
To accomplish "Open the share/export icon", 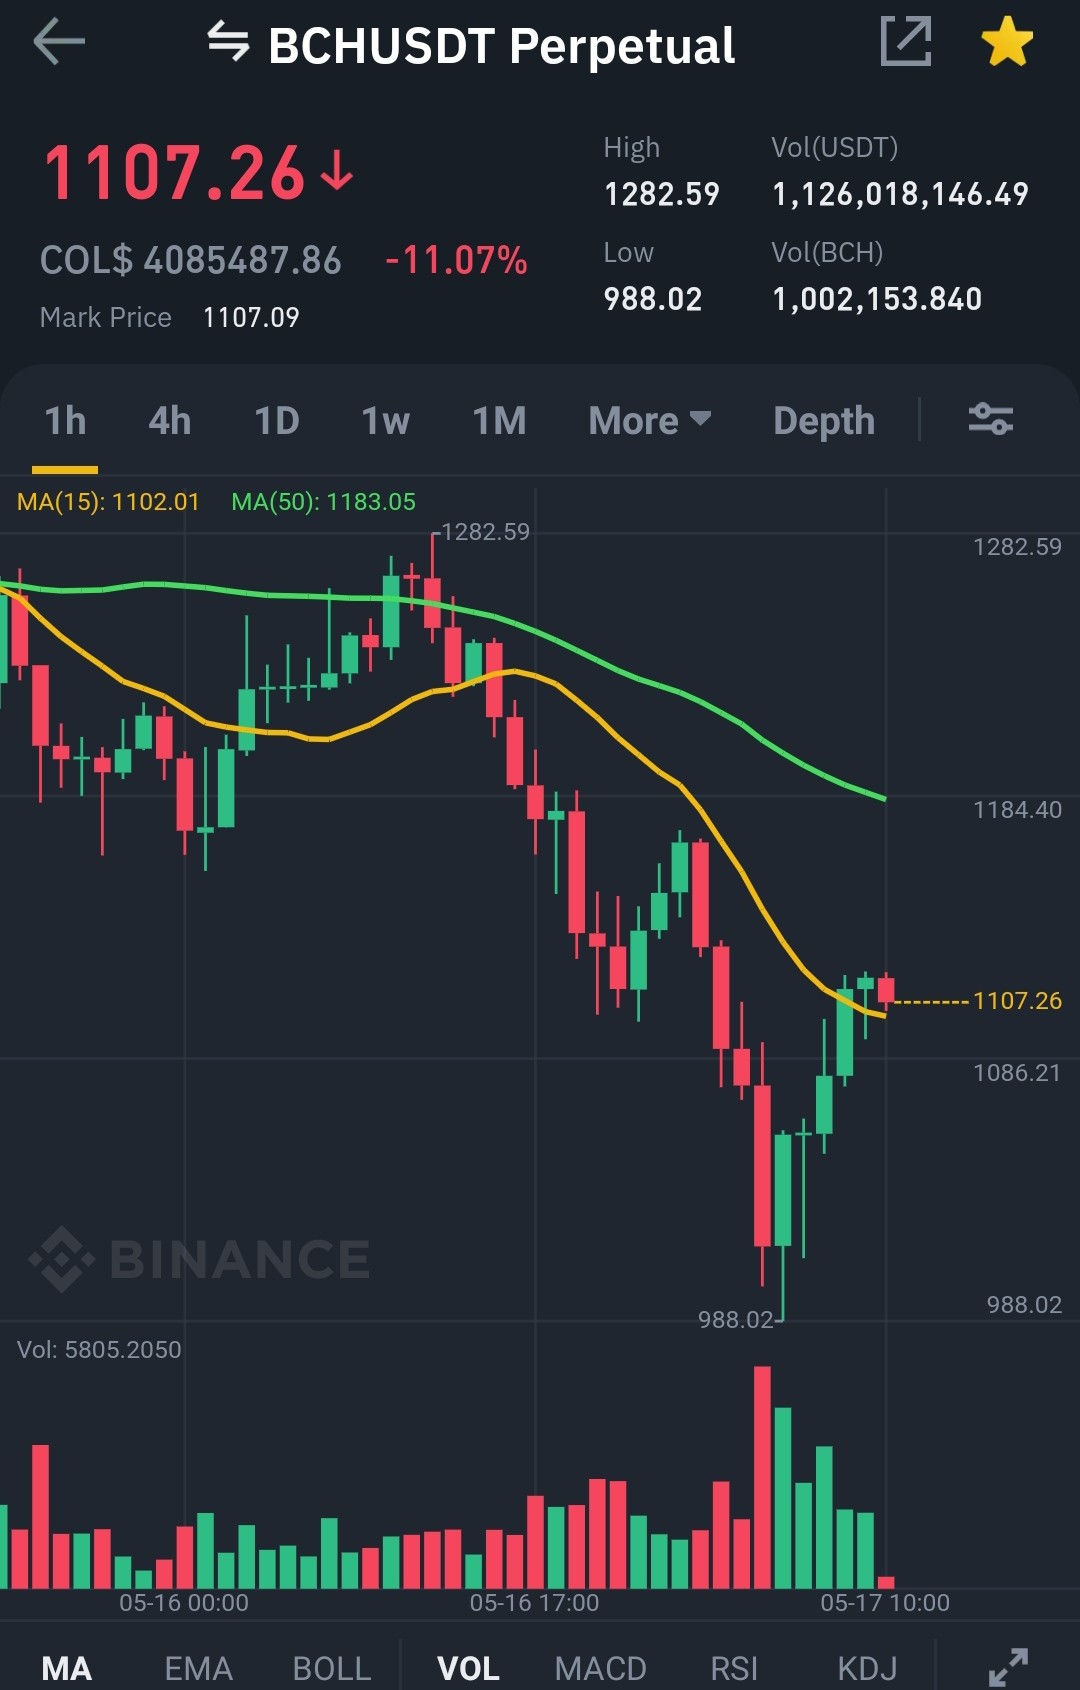I will [906, 42].
